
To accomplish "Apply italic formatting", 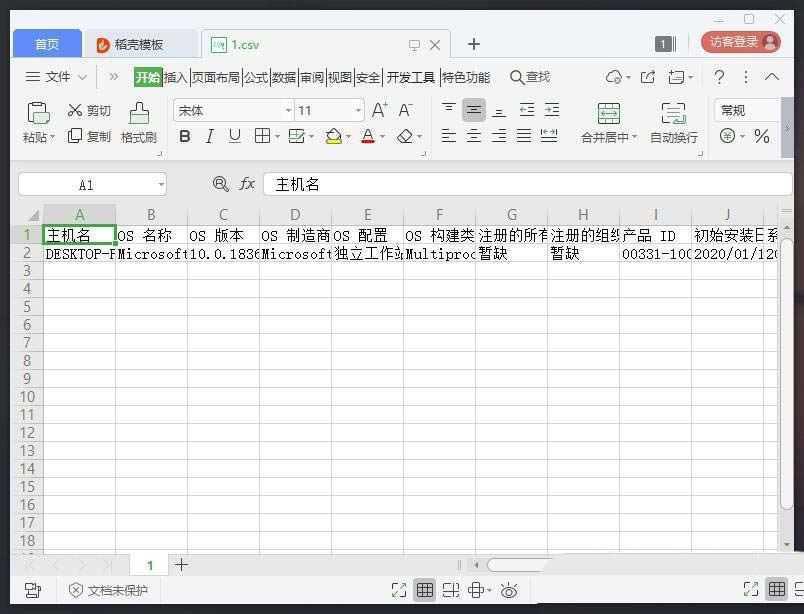I will (x=210, y=136).
